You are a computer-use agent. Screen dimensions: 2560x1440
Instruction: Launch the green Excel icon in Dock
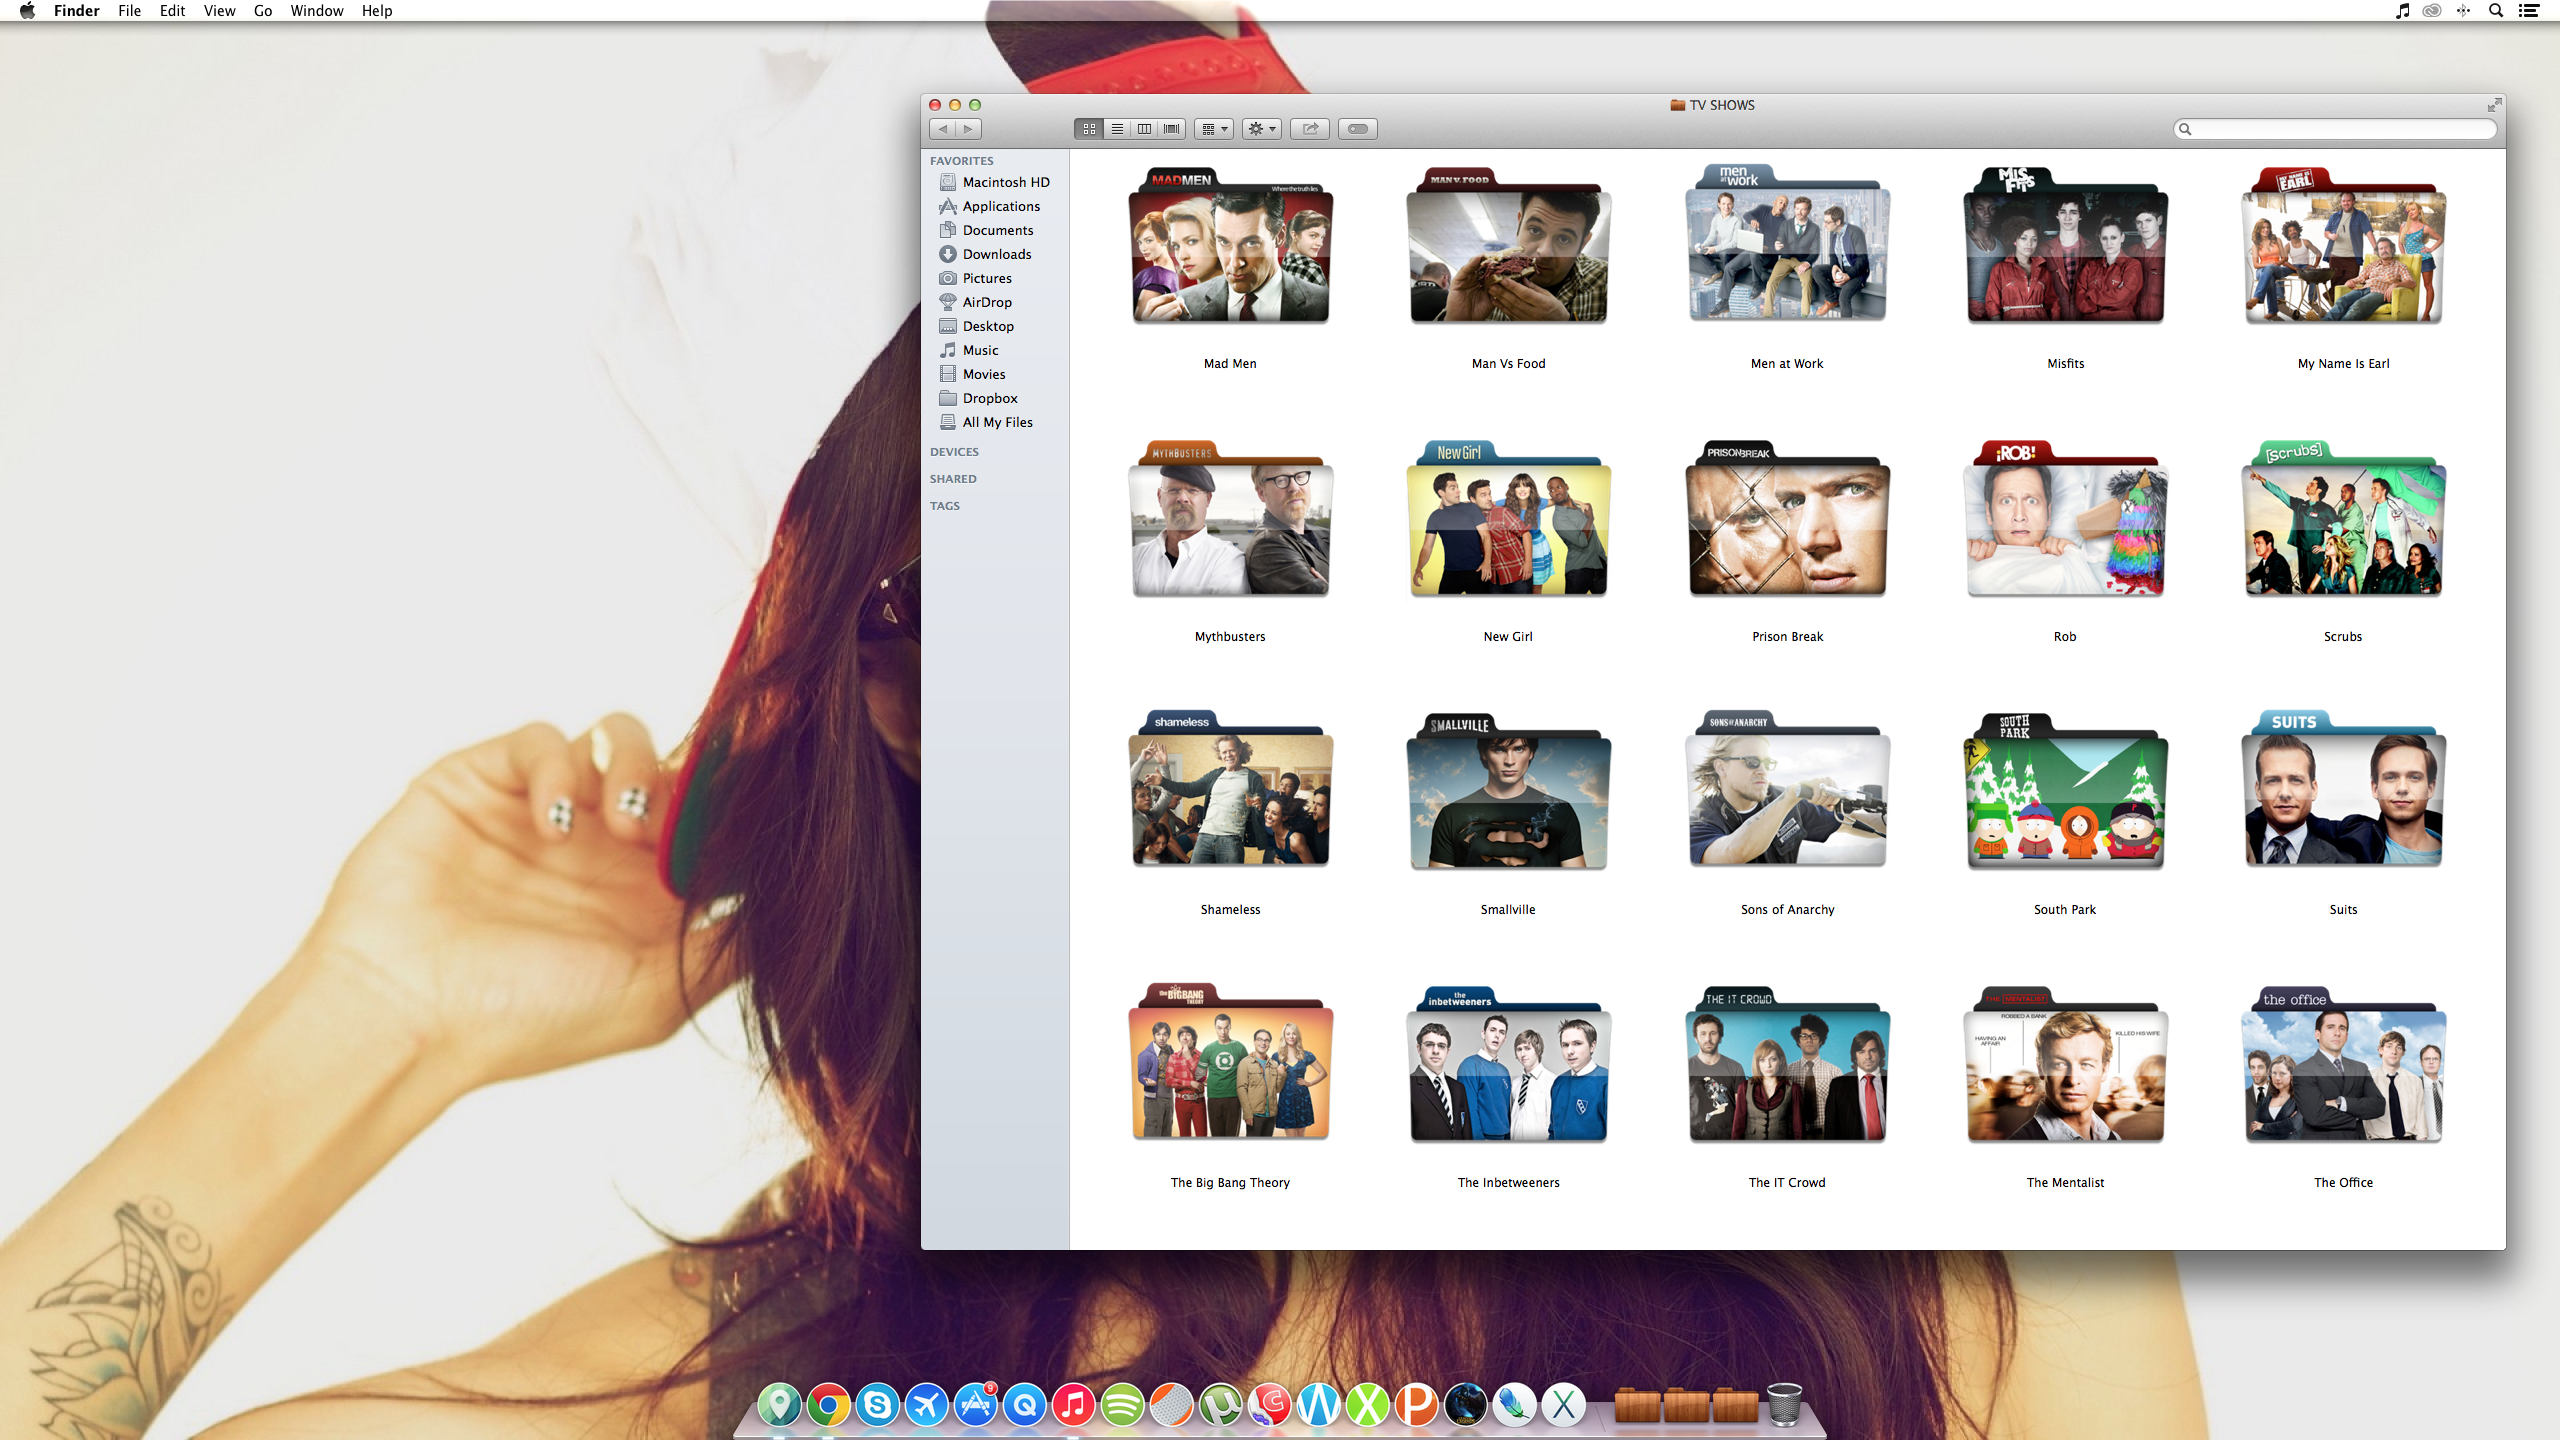click(1367, 1404)
